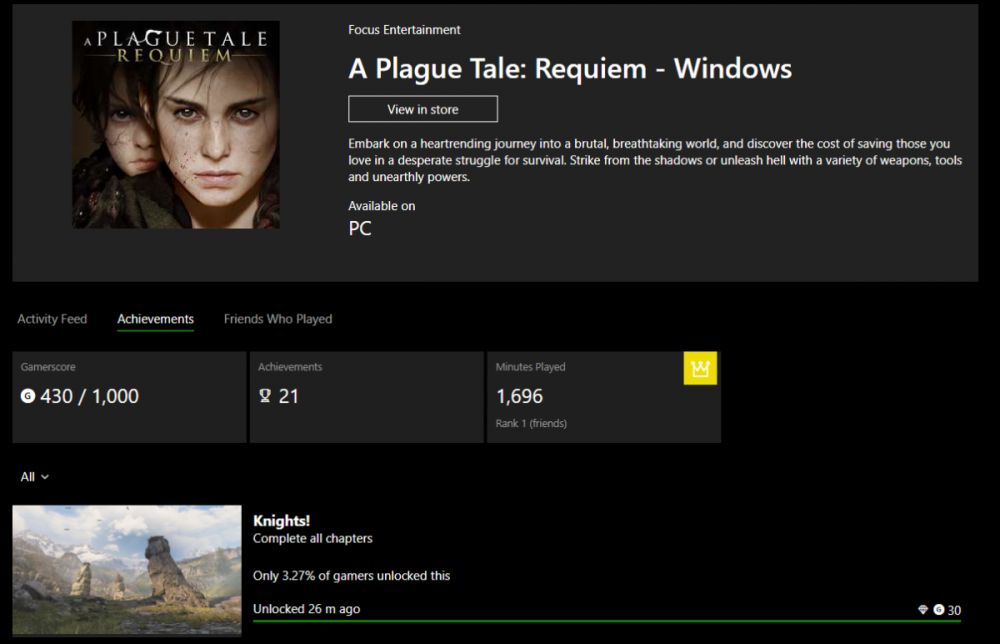Click the Minutes Played stat card

(604, 397)
